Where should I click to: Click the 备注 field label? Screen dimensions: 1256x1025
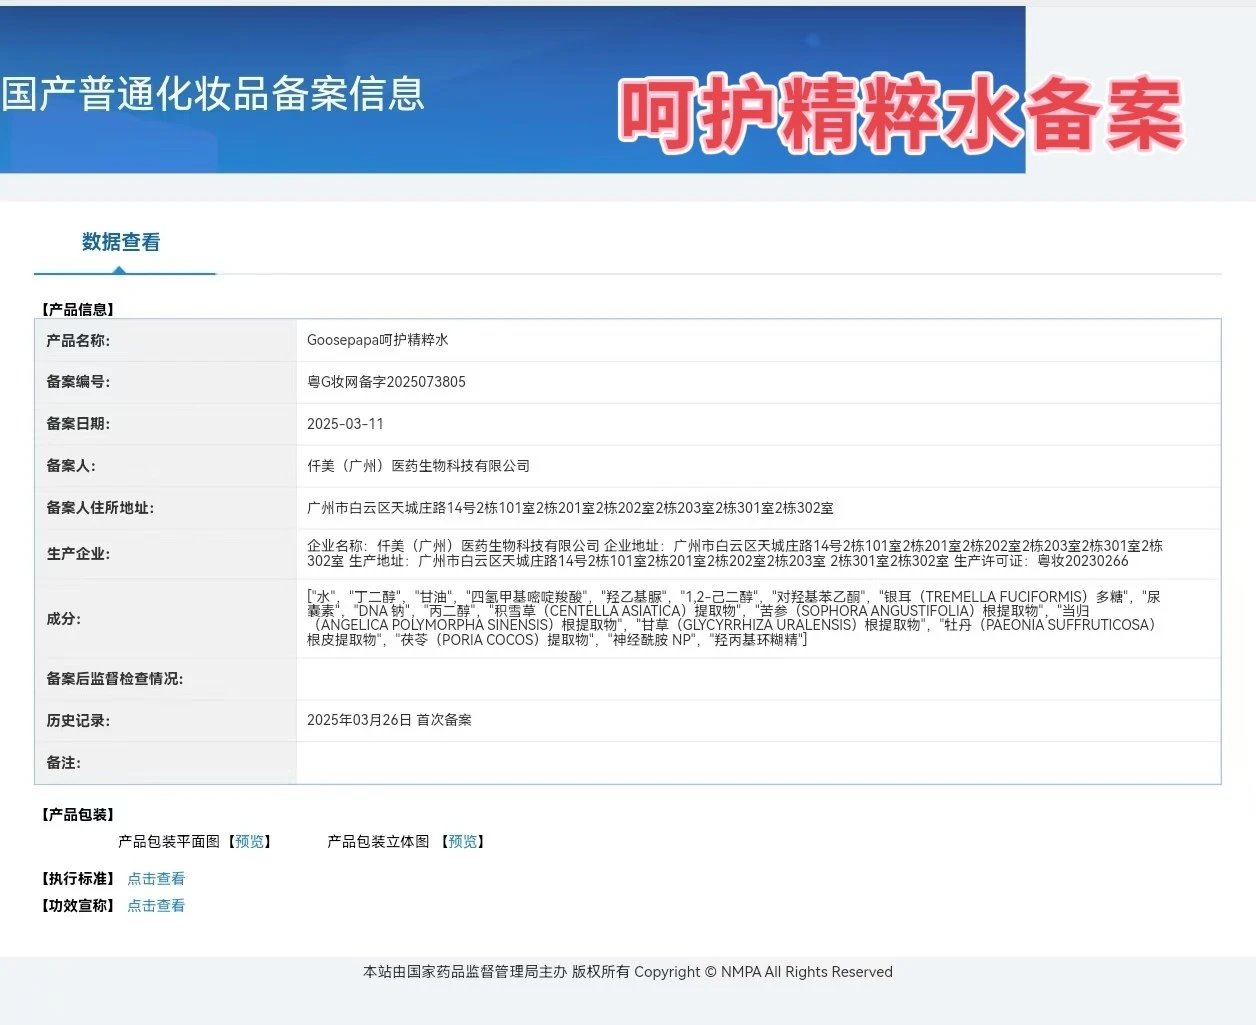(x=64, y=763)
